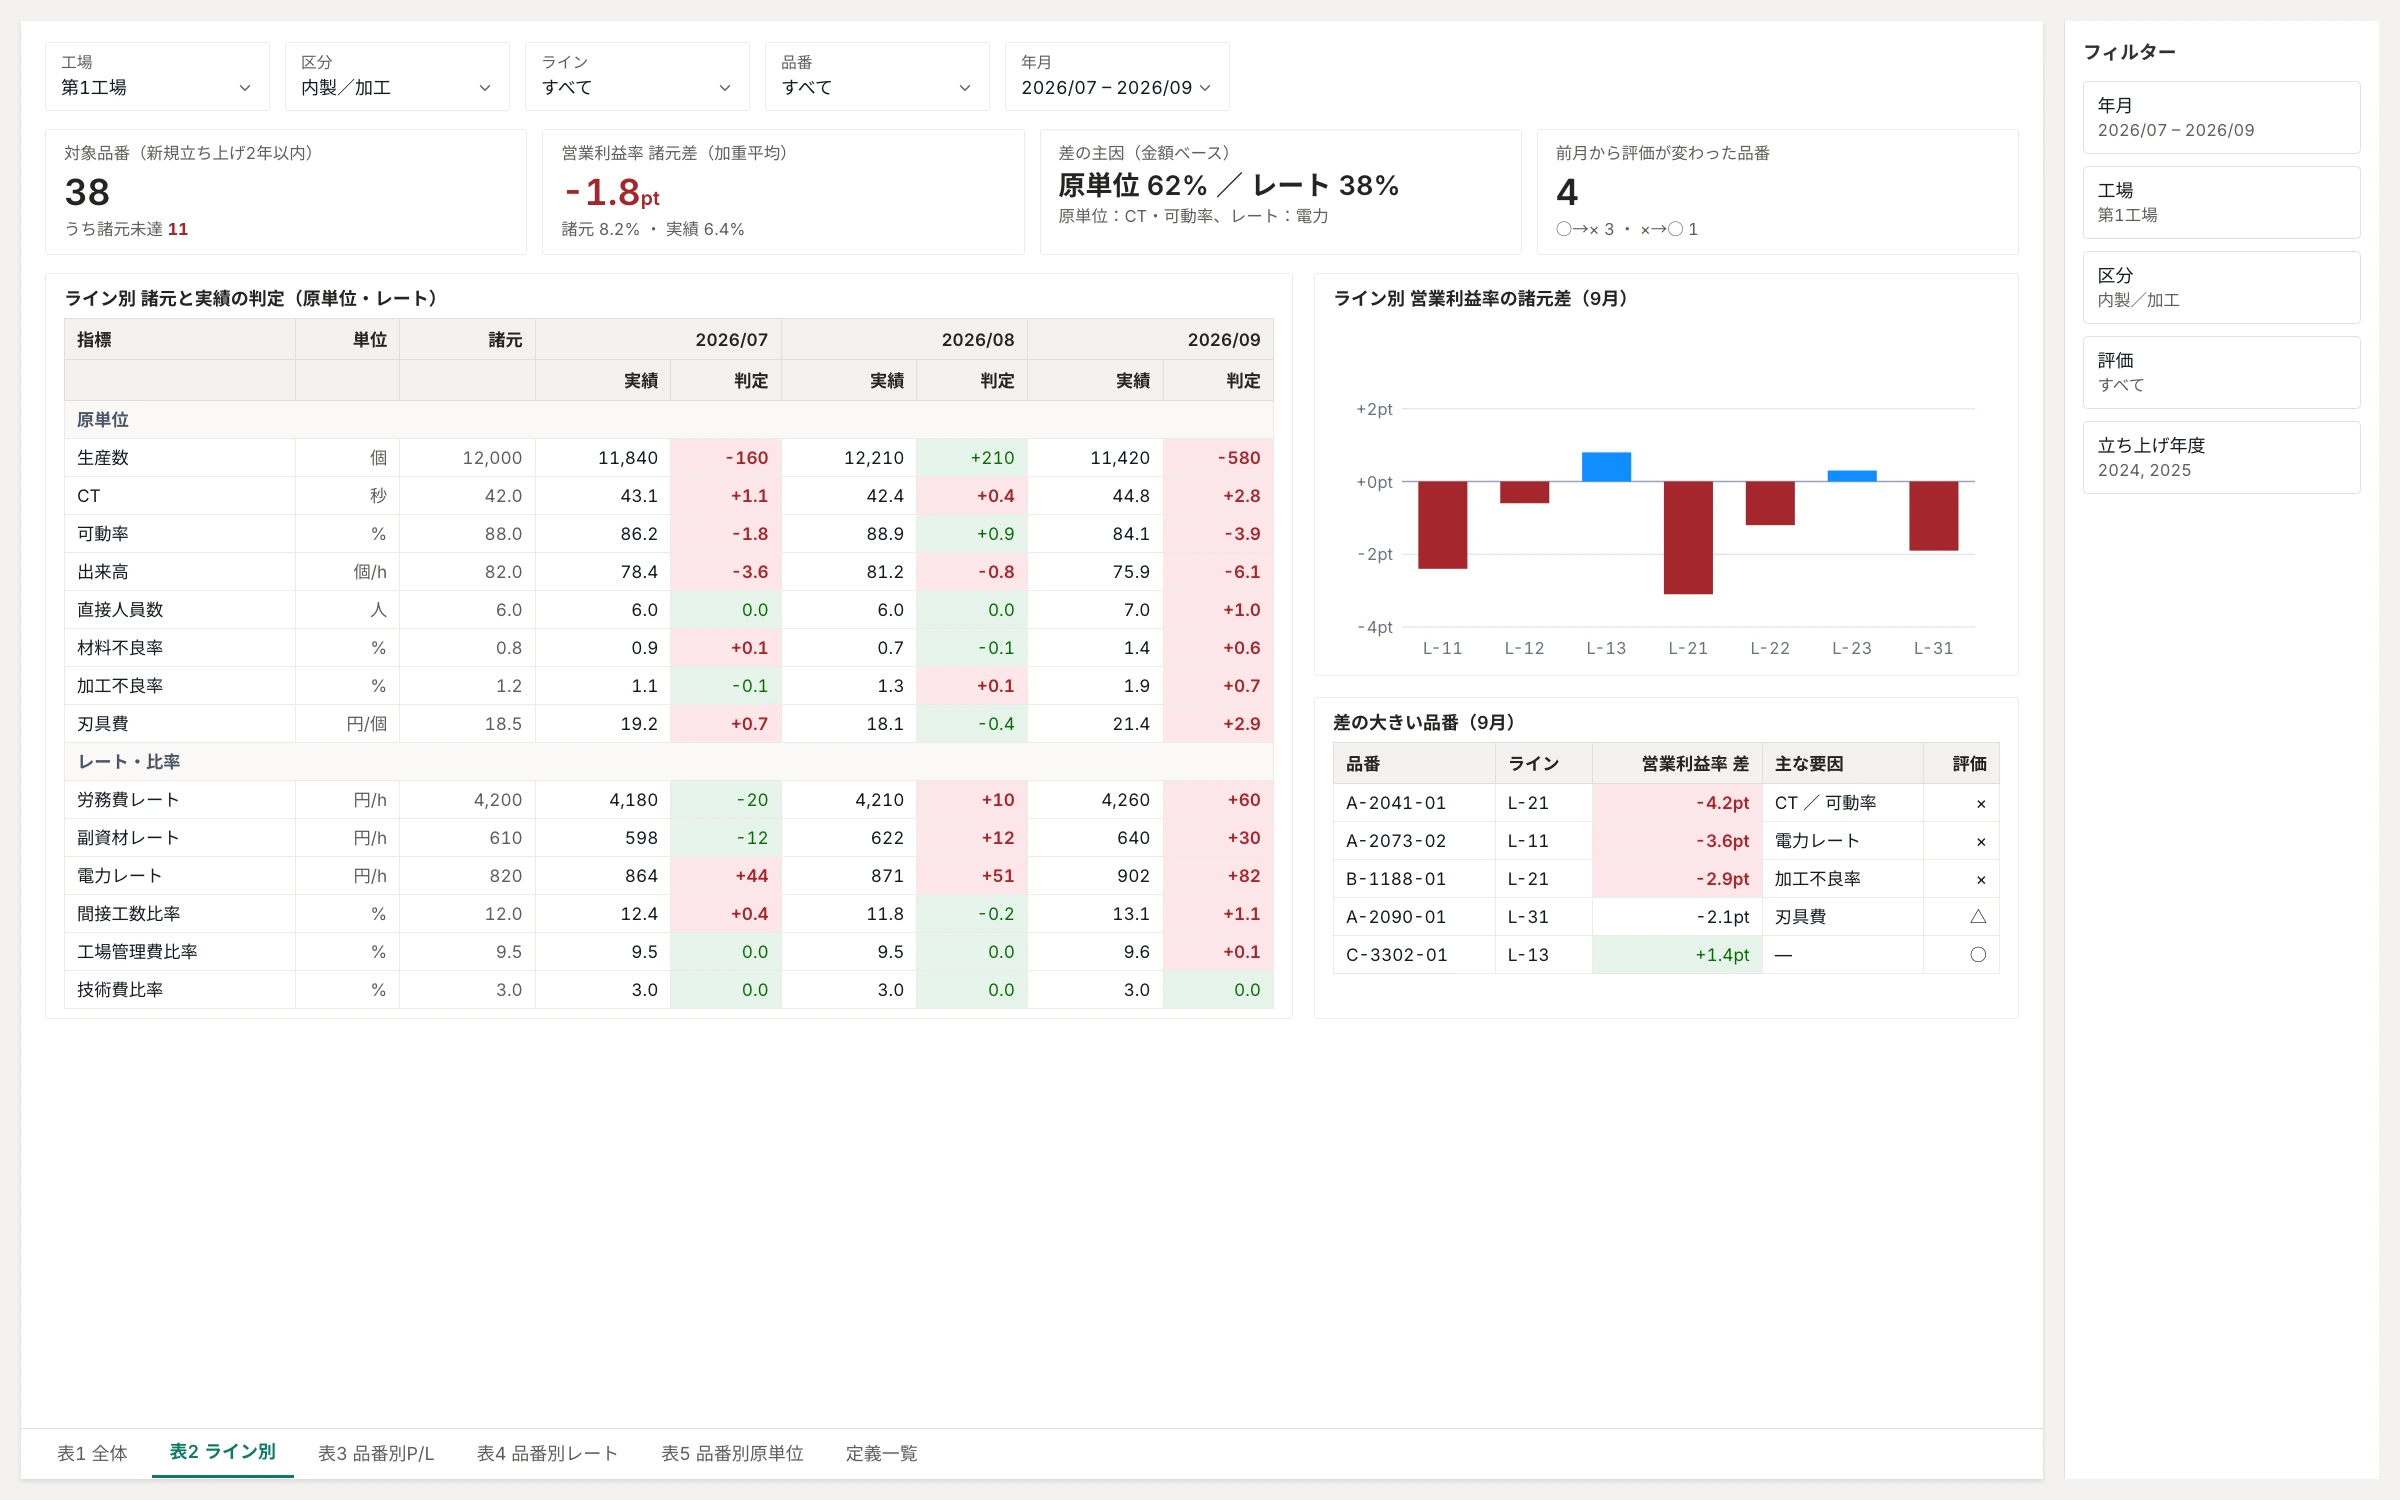Screen dimensions: 2400x1500
Task: Open the 立ち上げ年度 filter card
Action: [2221, 457]
